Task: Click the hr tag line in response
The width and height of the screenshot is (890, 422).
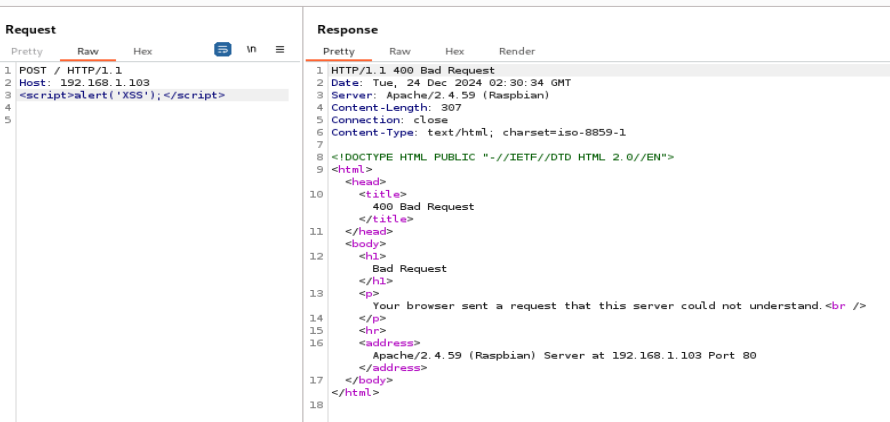Action: (372, 331)
